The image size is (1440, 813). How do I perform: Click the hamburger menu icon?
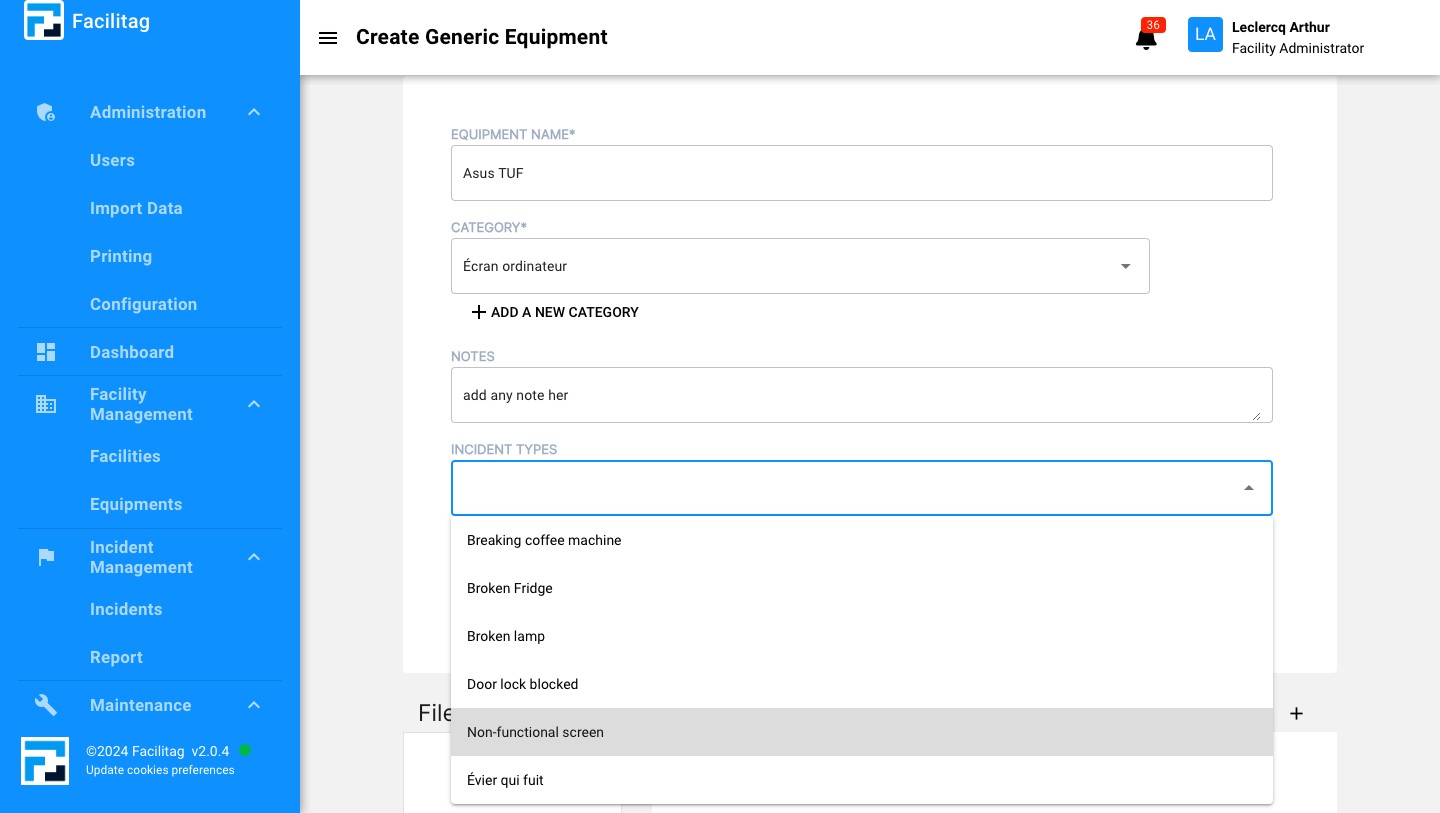coord(327,38)
